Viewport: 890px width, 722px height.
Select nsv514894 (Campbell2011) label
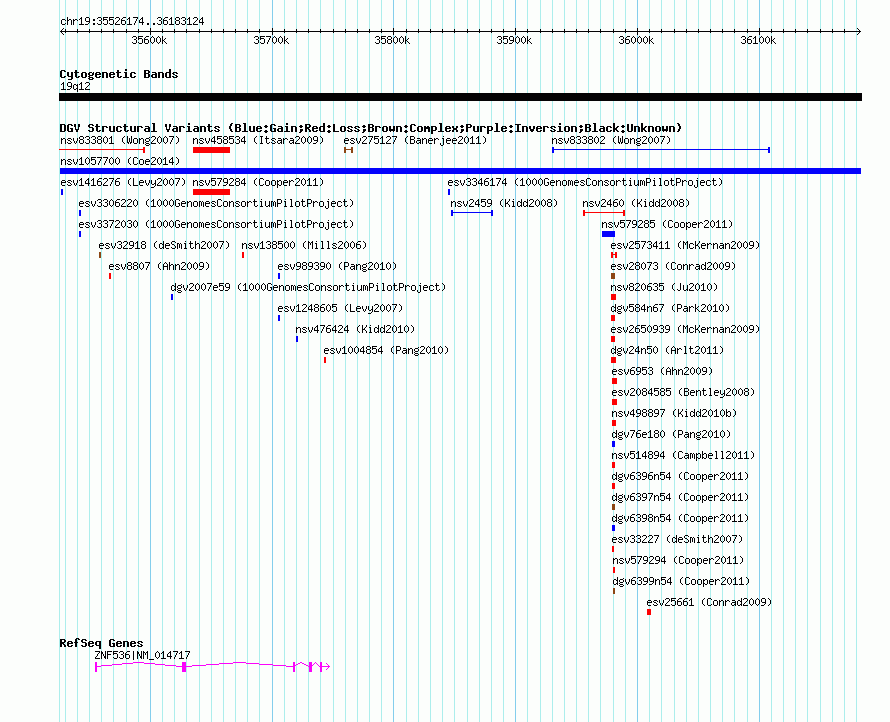tap(683, 455)
